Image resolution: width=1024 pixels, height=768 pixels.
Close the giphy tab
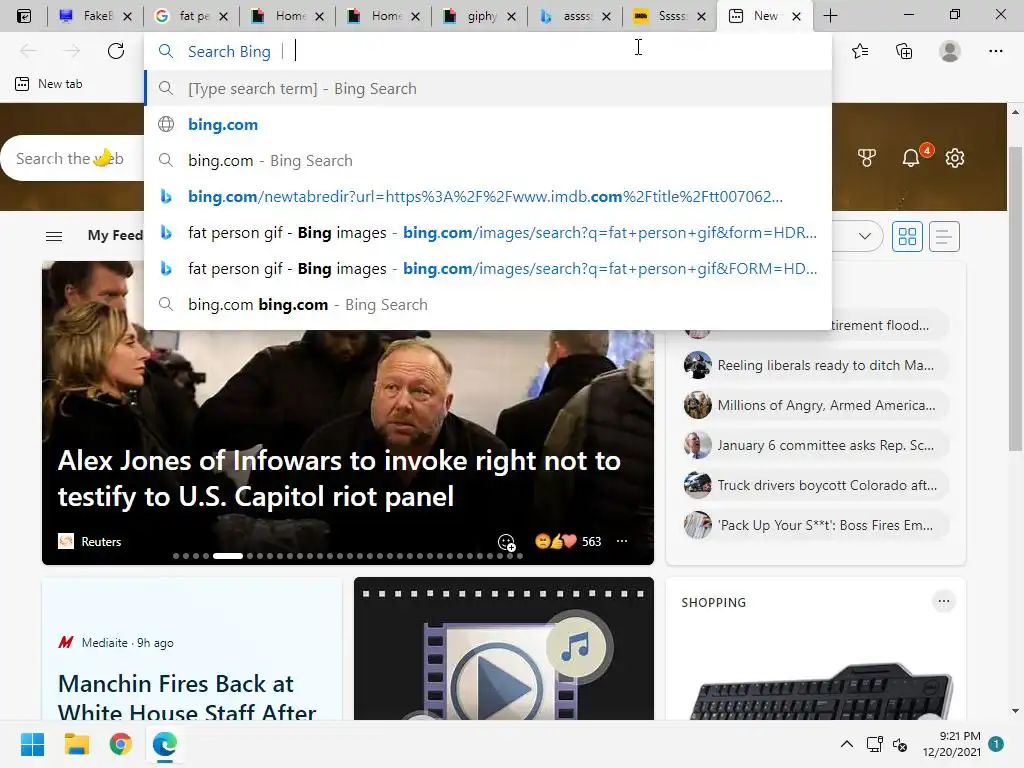[511, 16]
